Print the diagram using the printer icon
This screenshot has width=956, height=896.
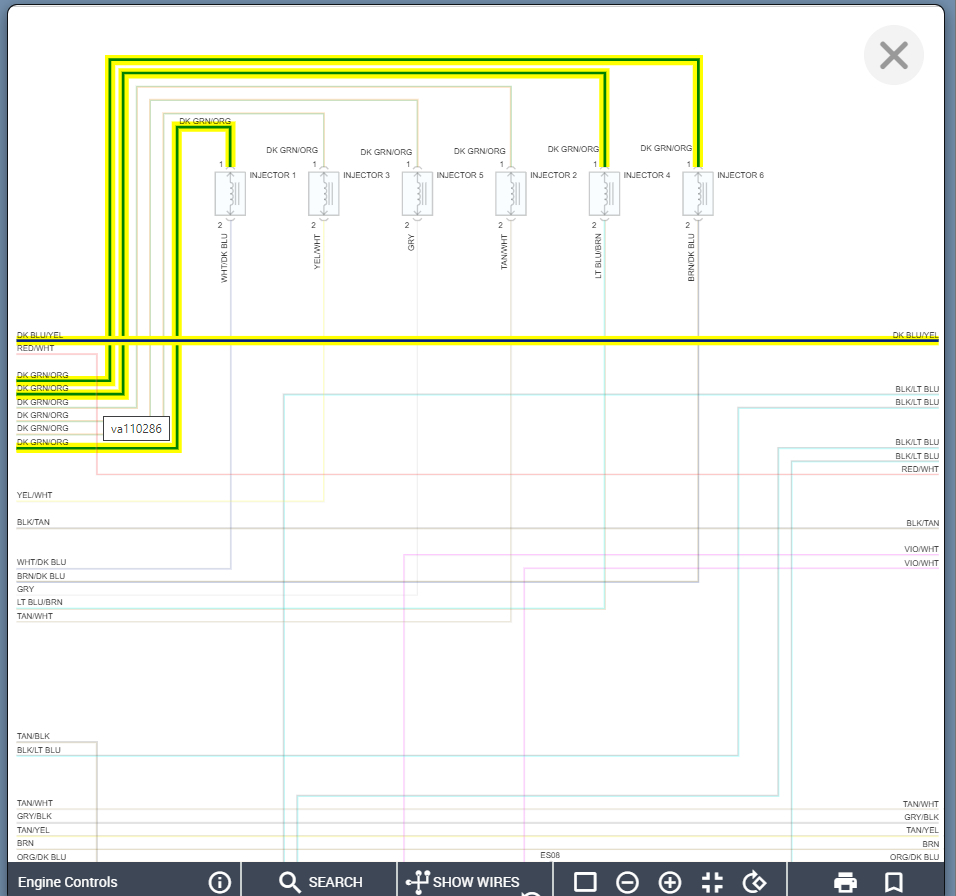[x=845, y=882]
